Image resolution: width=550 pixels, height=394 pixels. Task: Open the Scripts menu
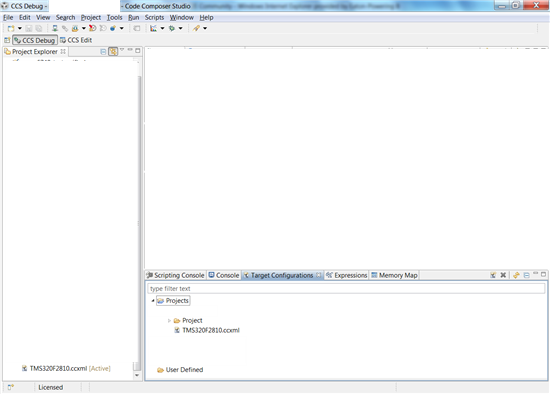154,17
